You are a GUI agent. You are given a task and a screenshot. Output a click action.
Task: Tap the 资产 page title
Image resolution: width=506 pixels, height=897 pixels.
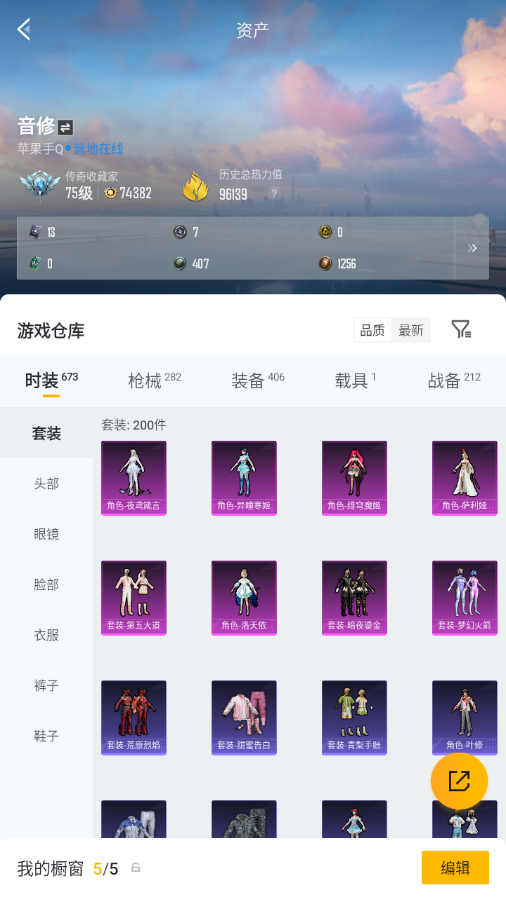(253, 30)
